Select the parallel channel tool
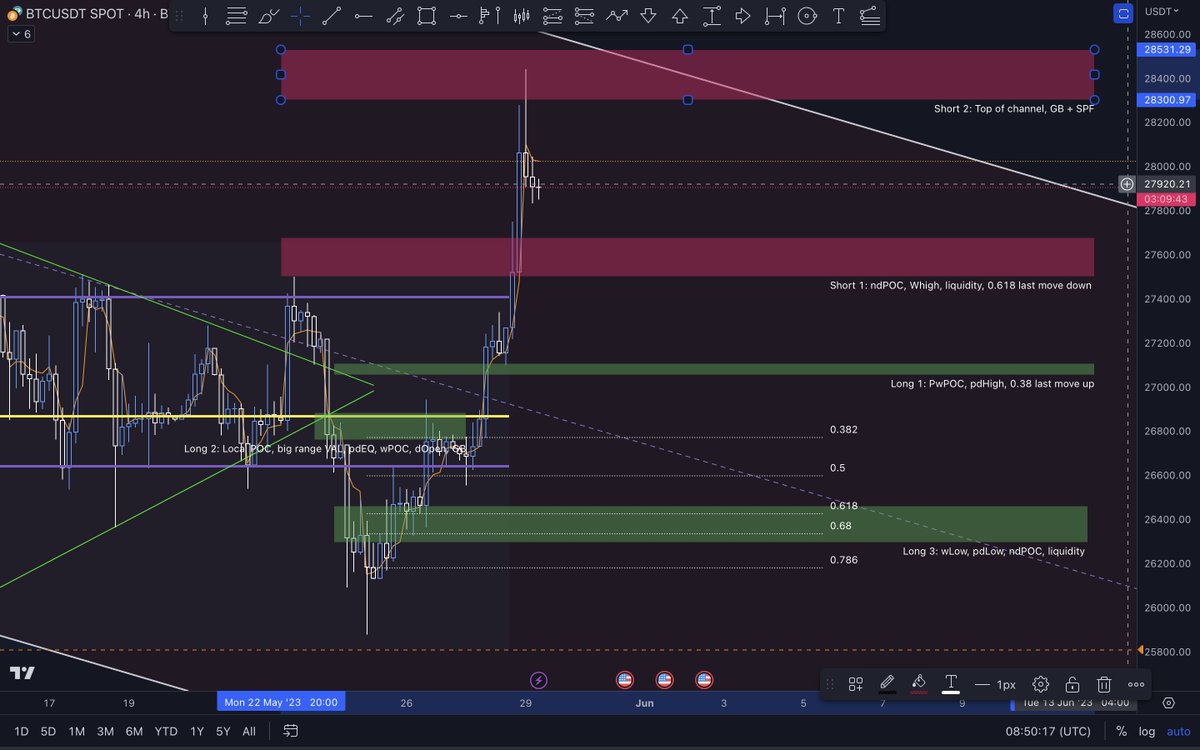This screenshot has height=750, width=1200. [x=395, y=16]
